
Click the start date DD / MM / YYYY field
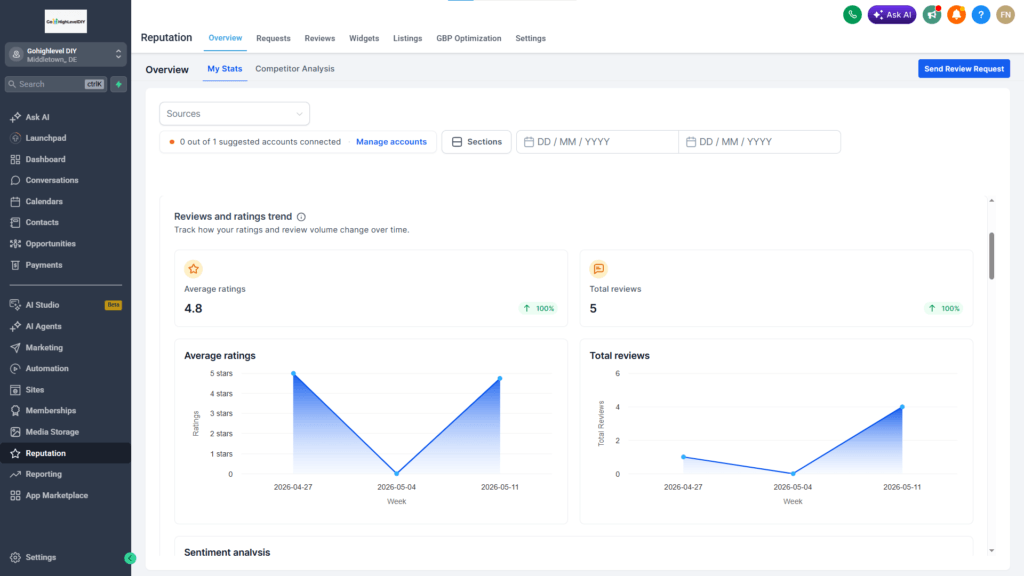point(597,142)
